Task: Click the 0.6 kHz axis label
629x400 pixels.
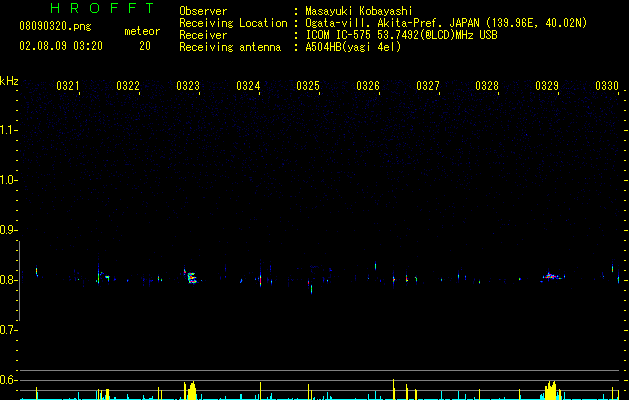Action: pyautogui.click(x=9, y=380)
